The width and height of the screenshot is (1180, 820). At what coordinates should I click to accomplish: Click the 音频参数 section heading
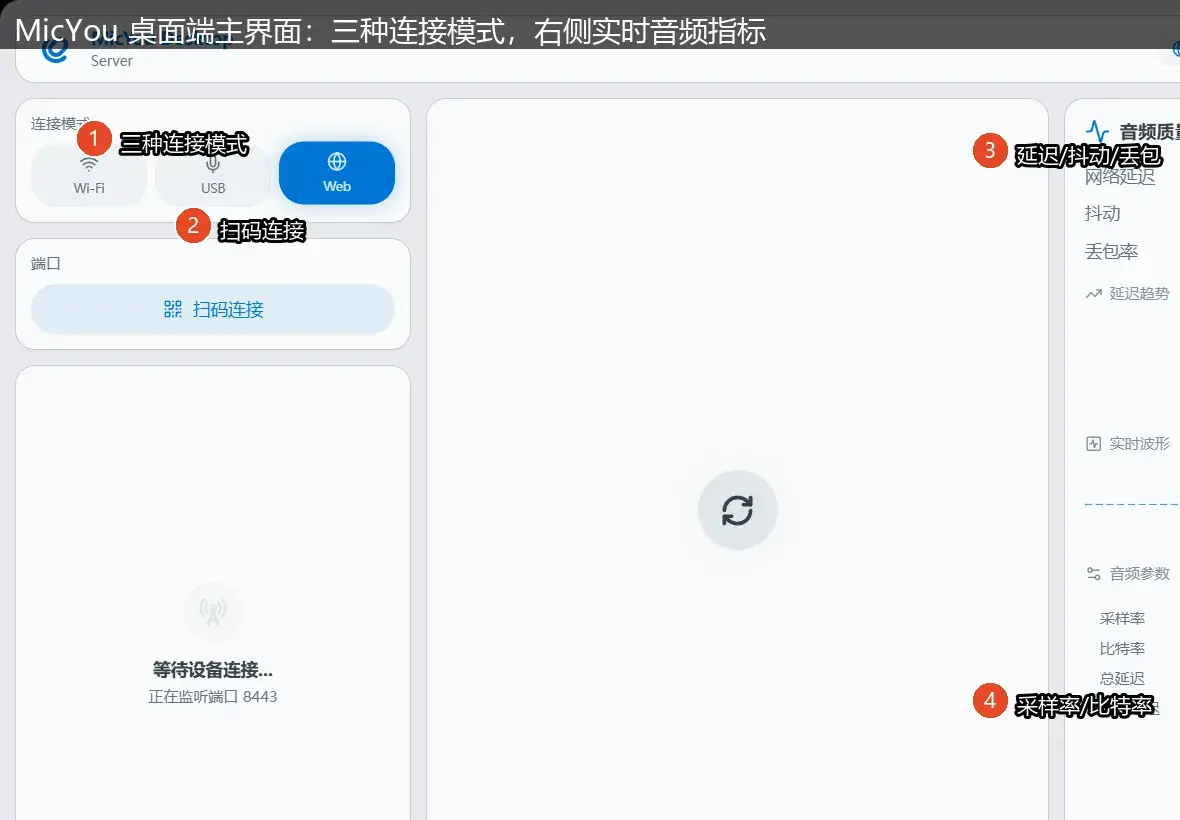click(1139, 574)
